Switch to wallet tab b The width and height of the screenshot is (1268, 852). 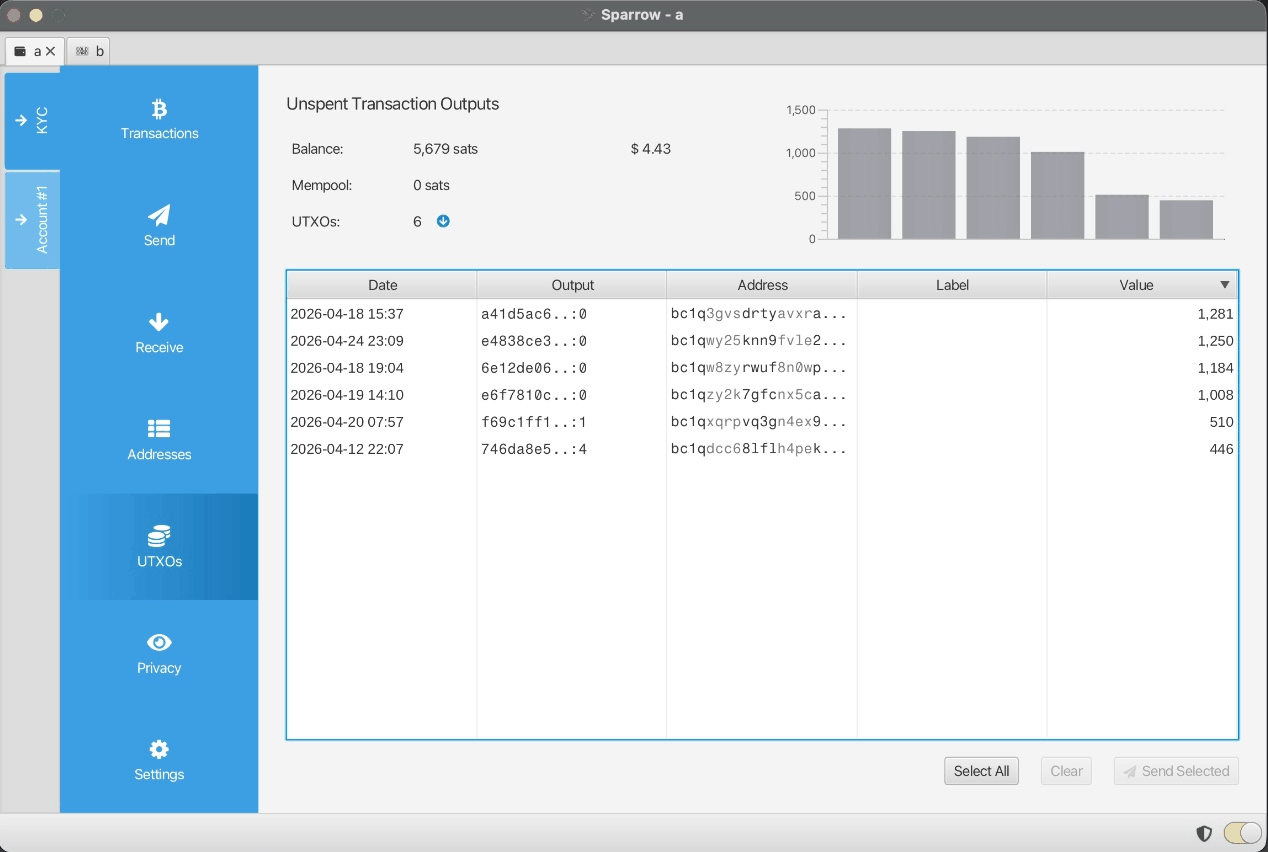[89, 50]
